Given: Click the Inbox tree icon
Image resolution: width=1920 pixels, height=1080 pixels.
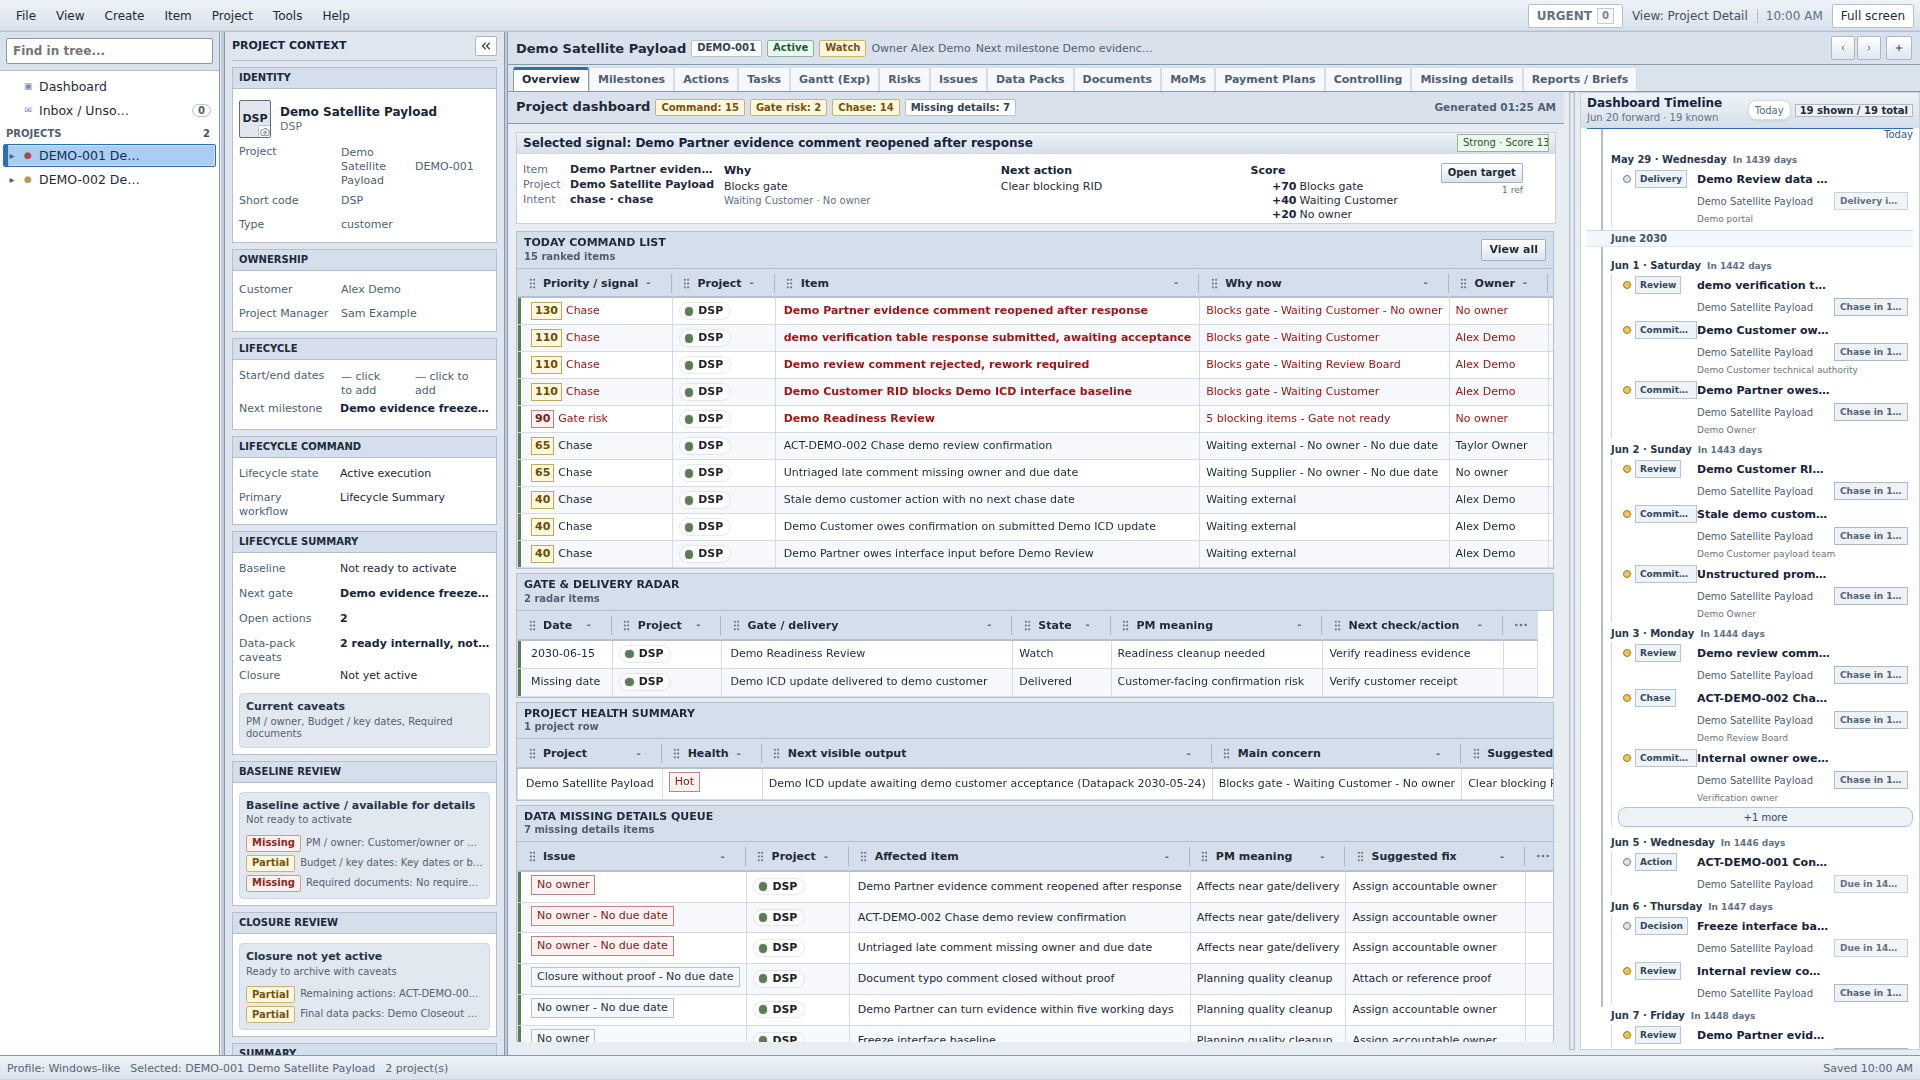Looking at the screenshot, I should coord(28,111).
